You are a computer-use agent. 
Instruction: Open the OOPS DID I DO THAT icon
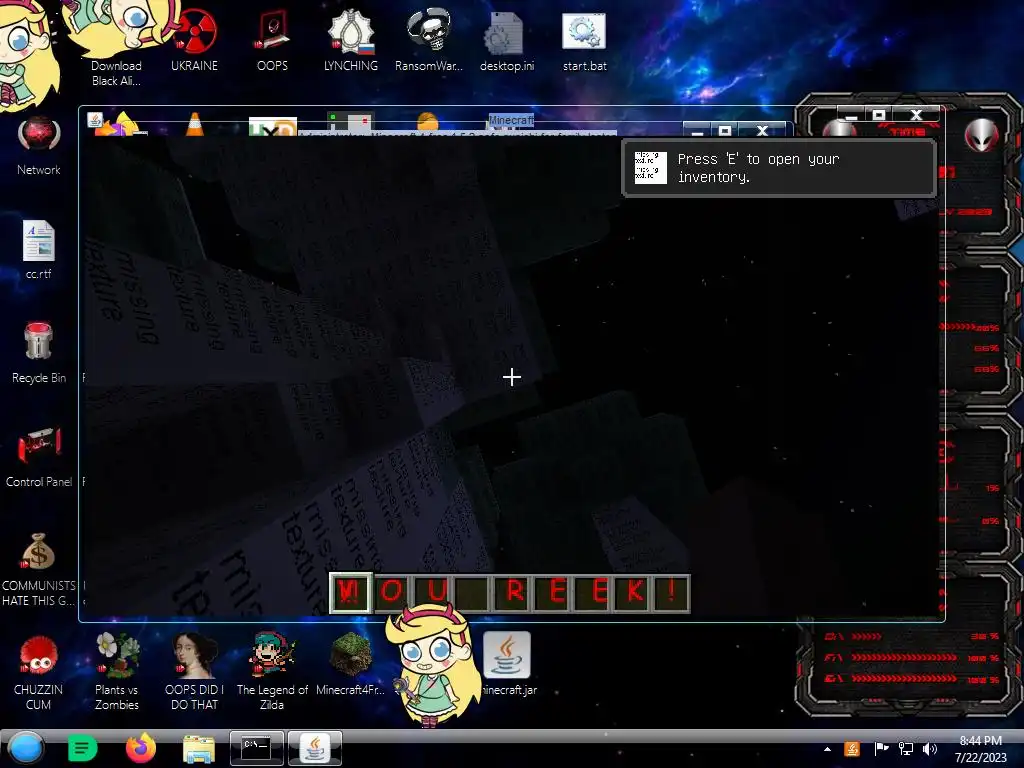coord(194,671)
